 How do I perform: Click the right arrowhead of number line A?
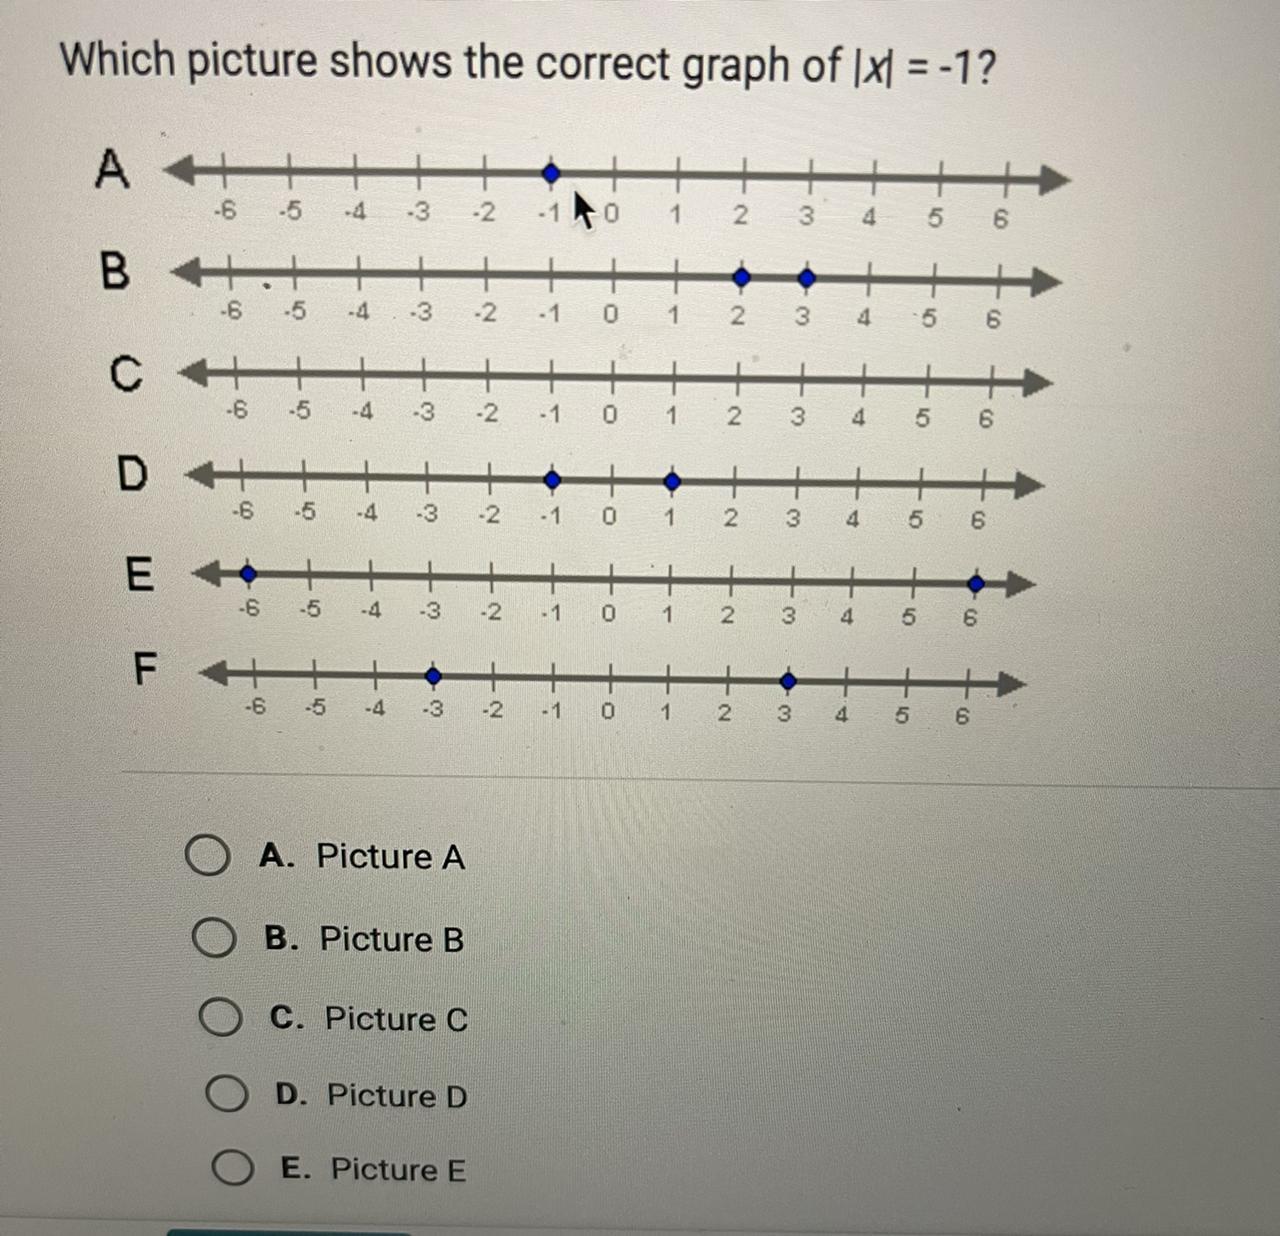[1053, 181]
